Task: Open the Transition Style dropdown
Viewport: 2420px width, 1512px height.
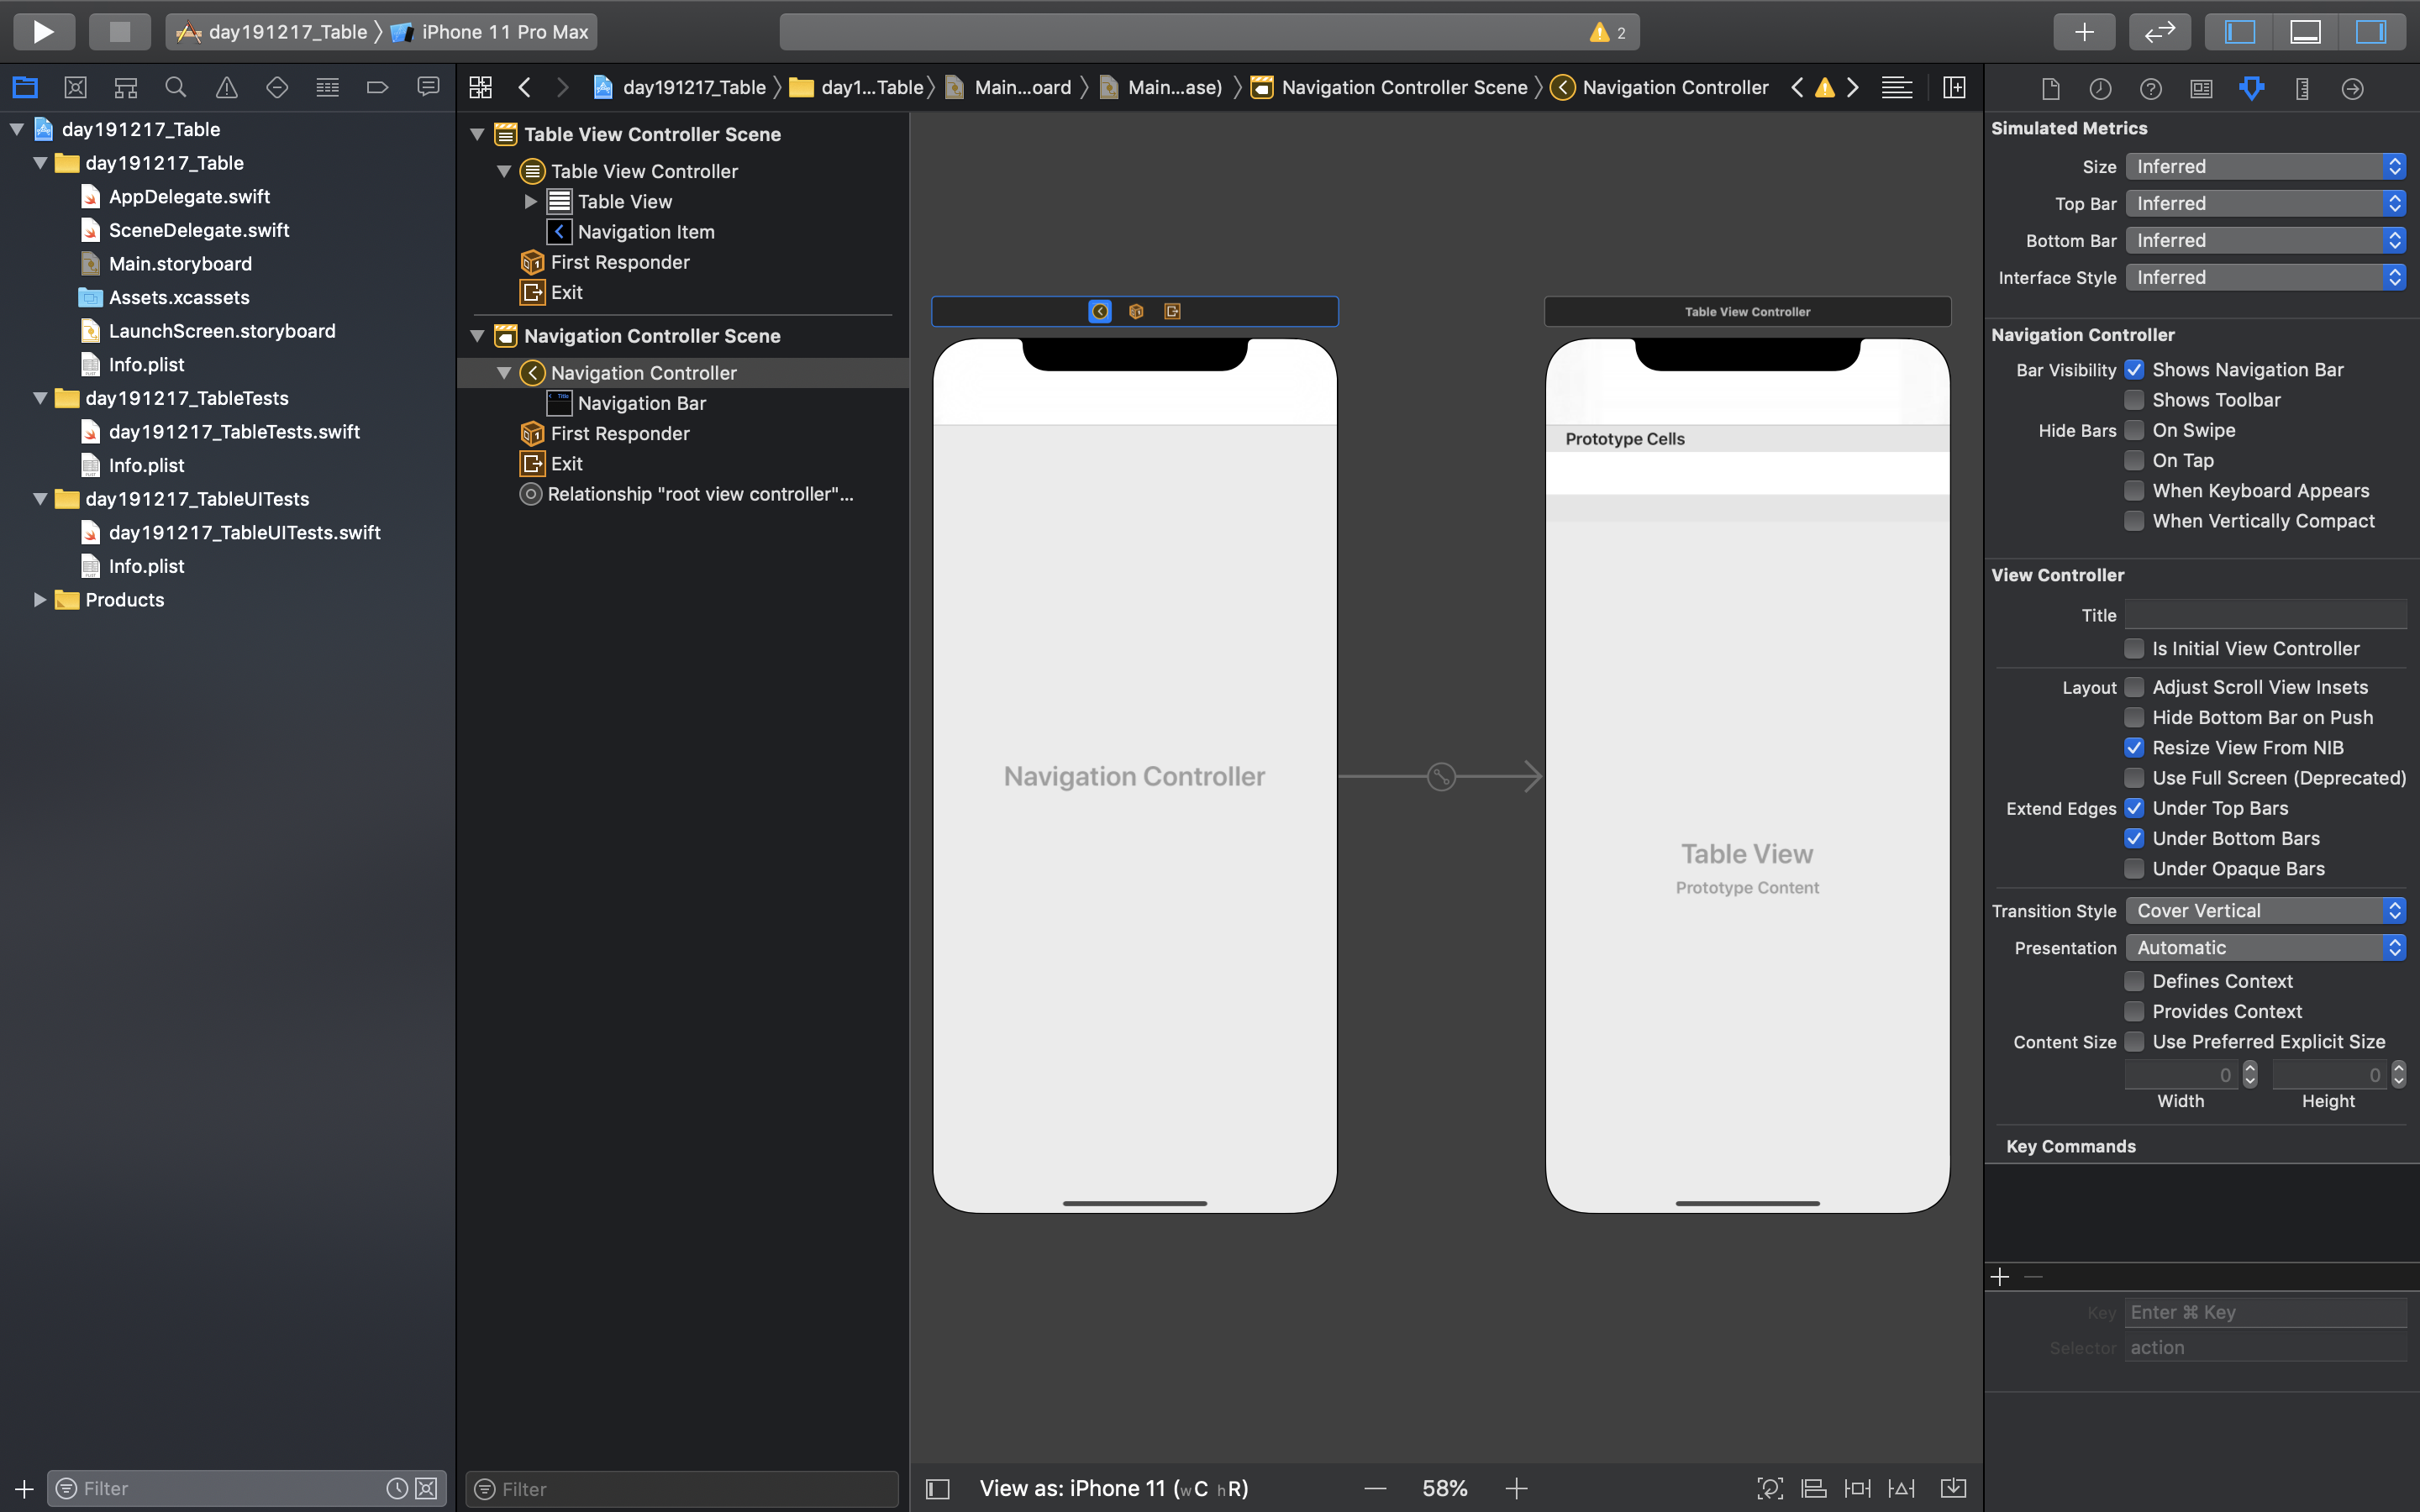Action: 2265,910
